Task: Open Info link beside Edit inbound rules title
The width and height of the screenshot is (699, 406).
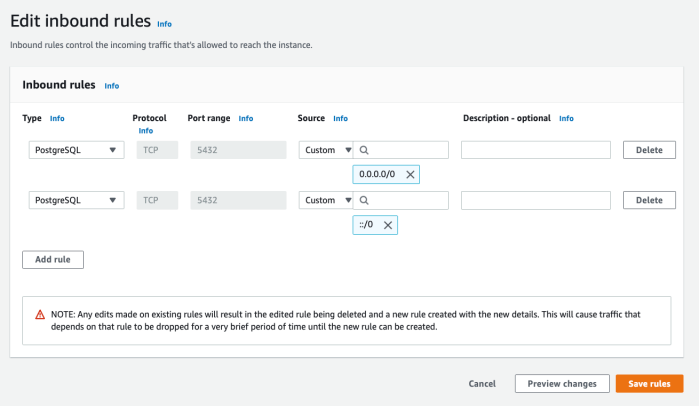Action: tap(165, 23)
